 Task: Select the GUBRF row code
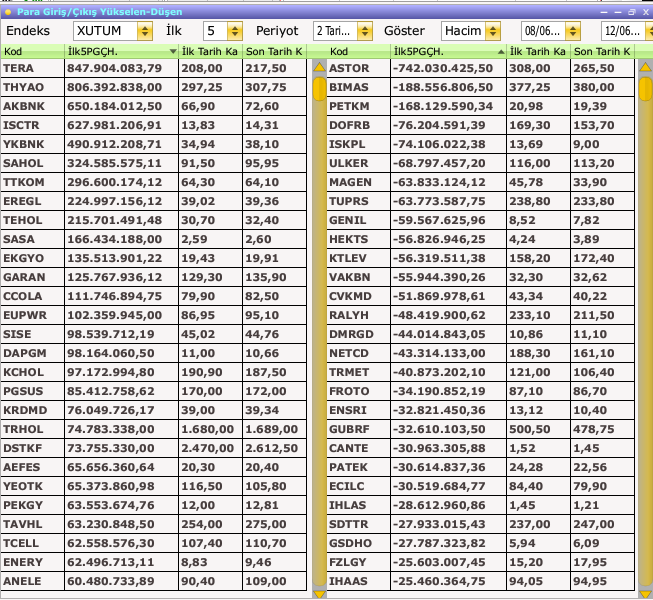(x=349, y=429)
